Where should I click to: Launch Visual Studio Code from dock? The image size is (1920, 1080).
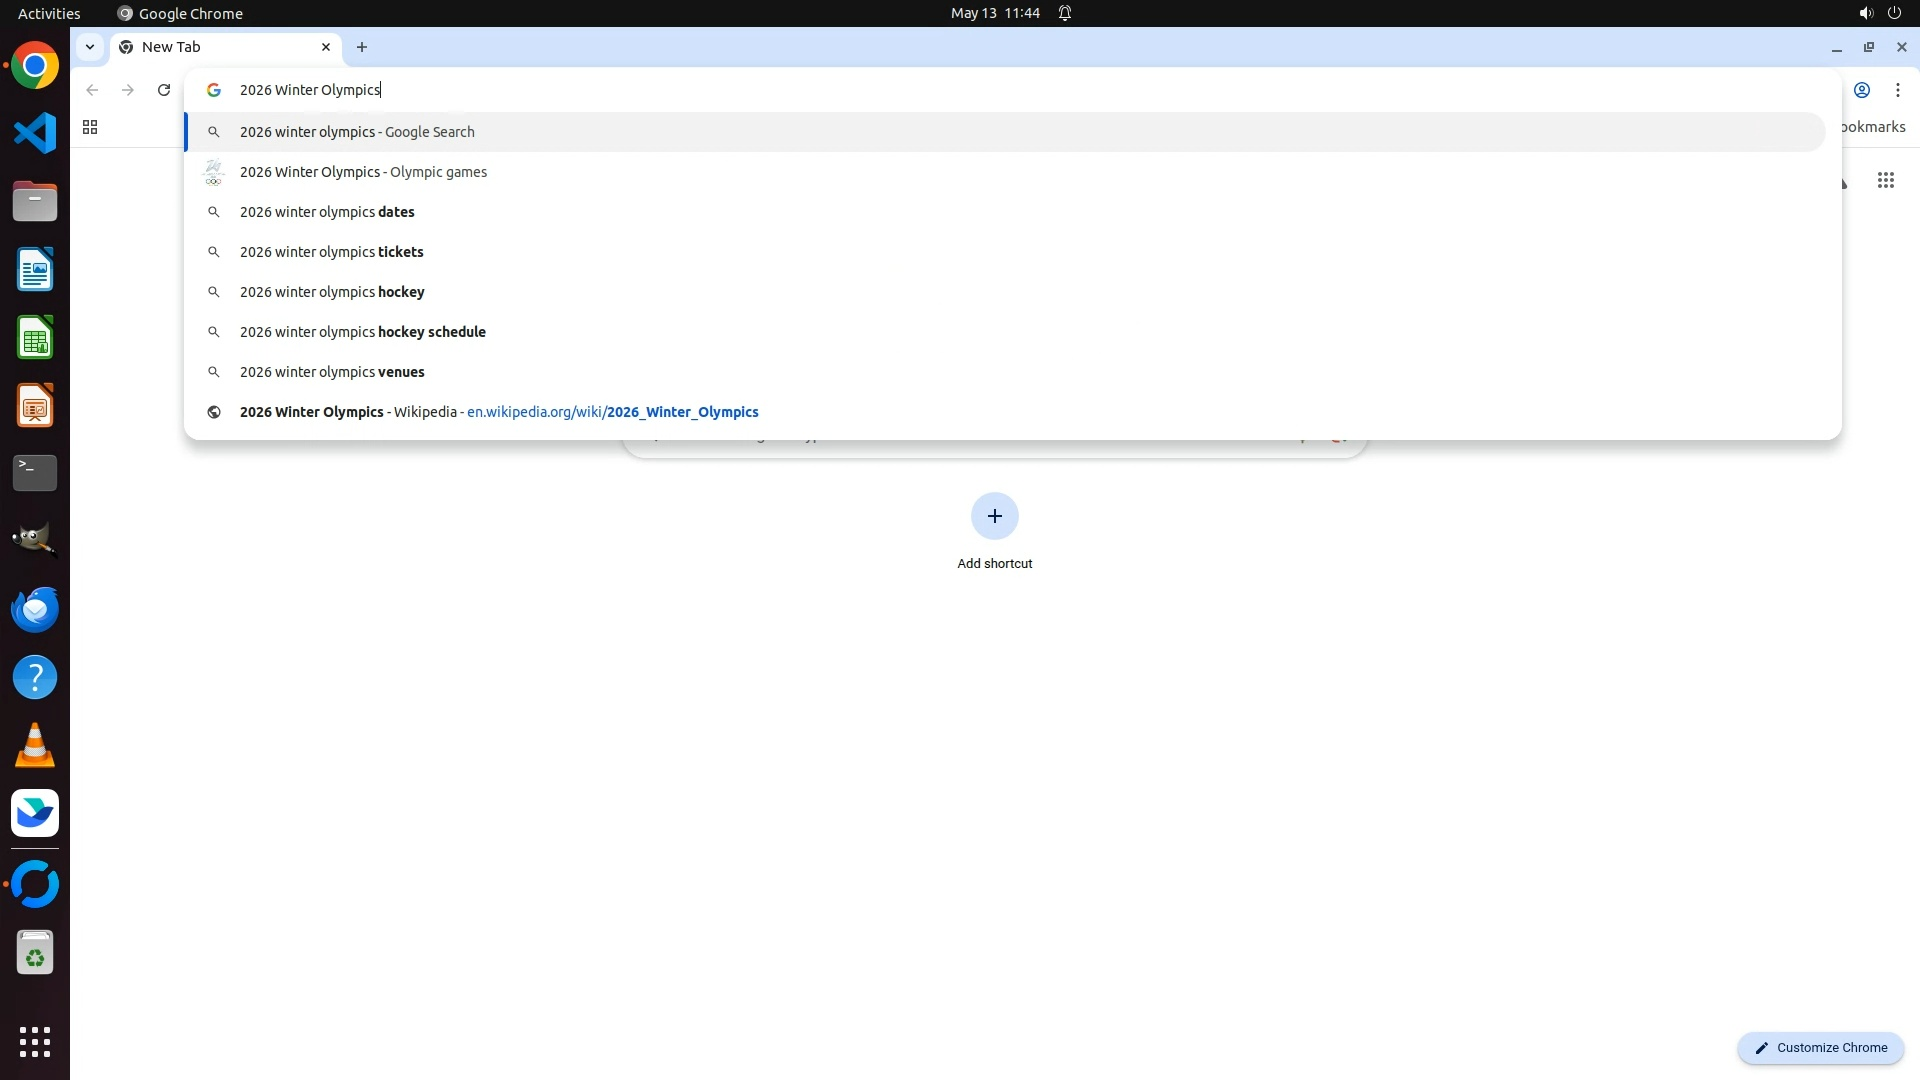pos(35,133)
